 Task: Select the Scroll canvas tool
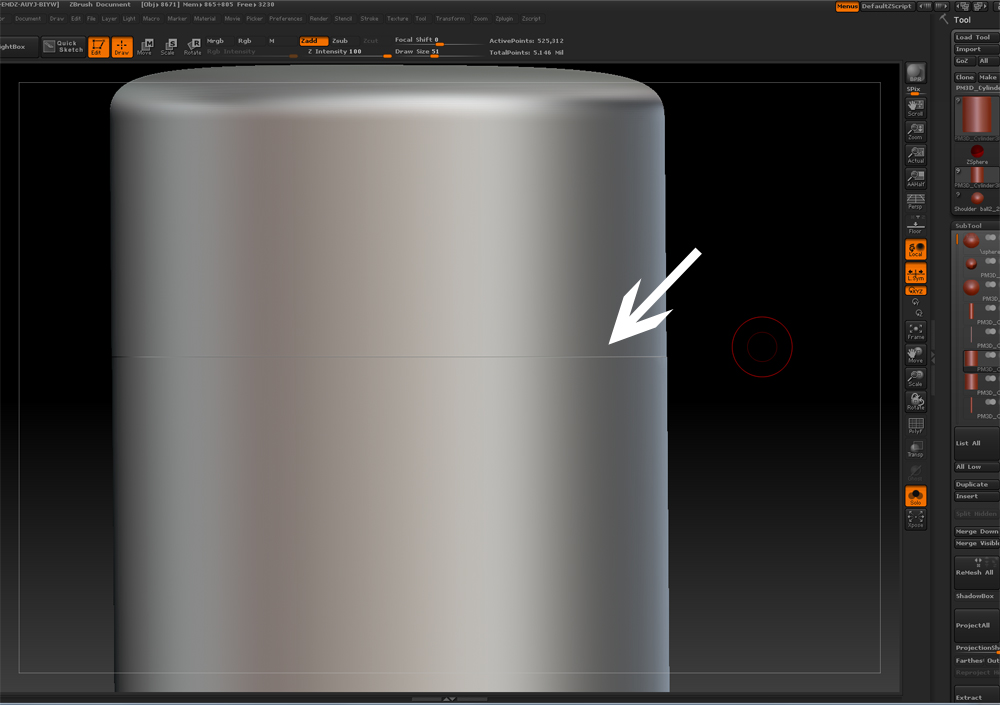pyautogui.click(x=916, y=108)
